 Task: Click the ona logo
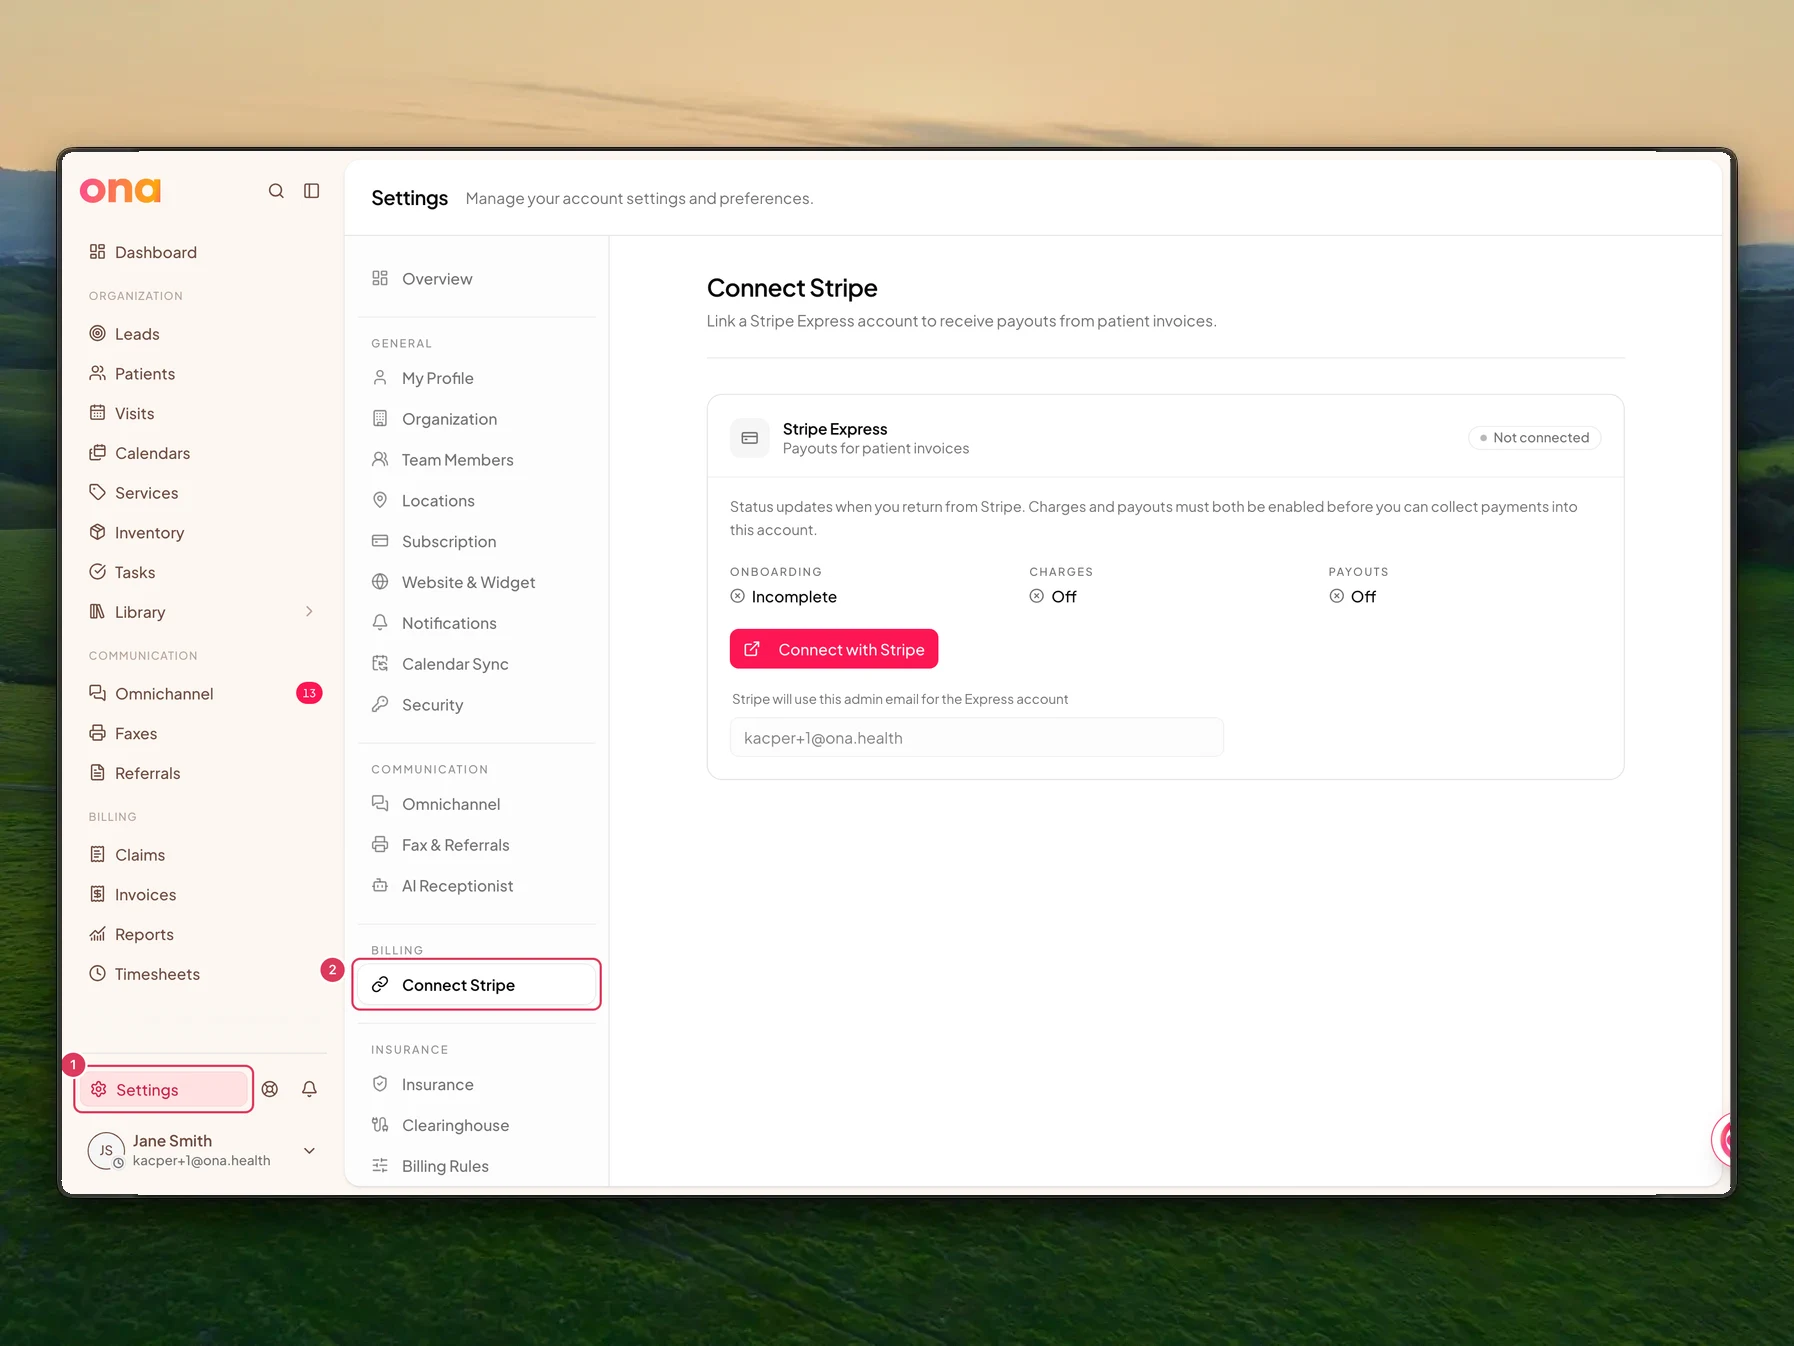[120, 190]
